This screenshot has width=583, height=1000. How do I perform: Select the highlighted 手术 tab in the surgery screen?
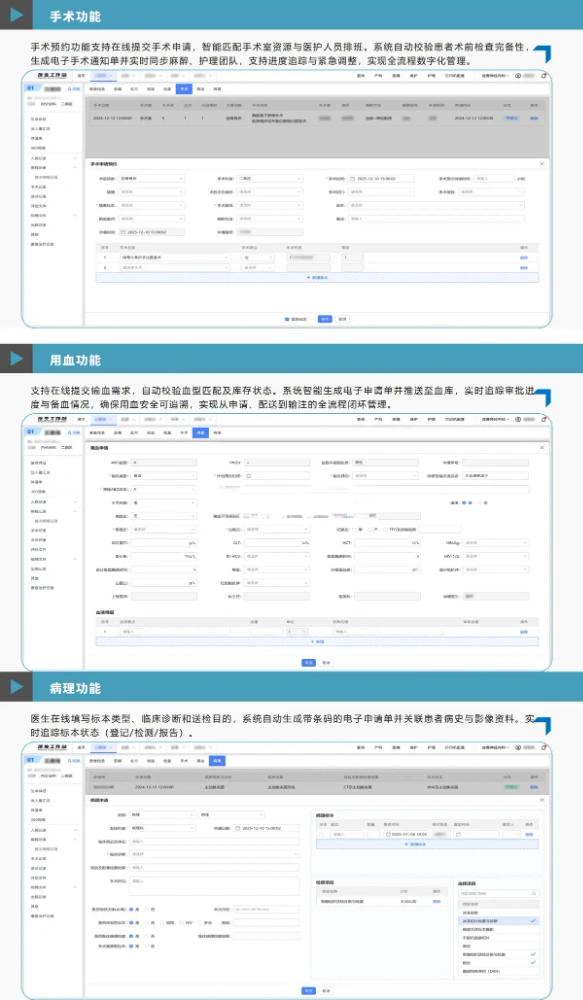pos(184,89)
